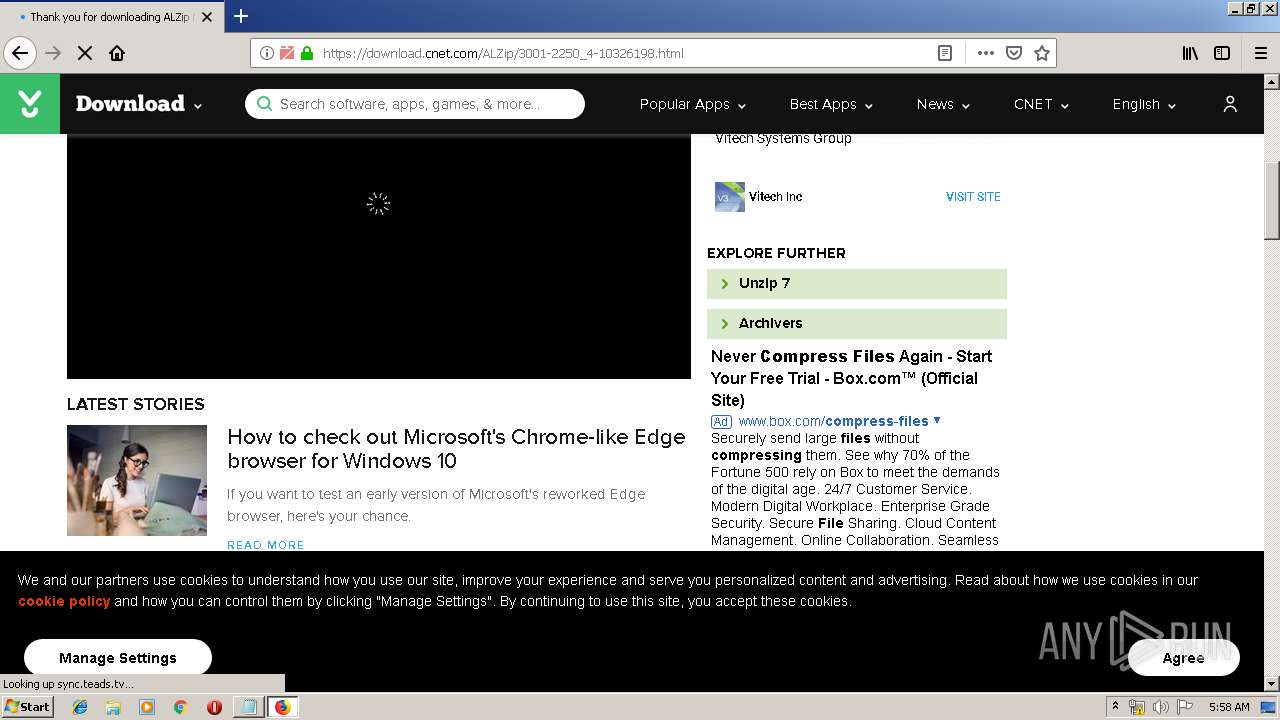Open site information icon in address bar
The width and height of the screenshot is (1280, 720).
point(267,53)
